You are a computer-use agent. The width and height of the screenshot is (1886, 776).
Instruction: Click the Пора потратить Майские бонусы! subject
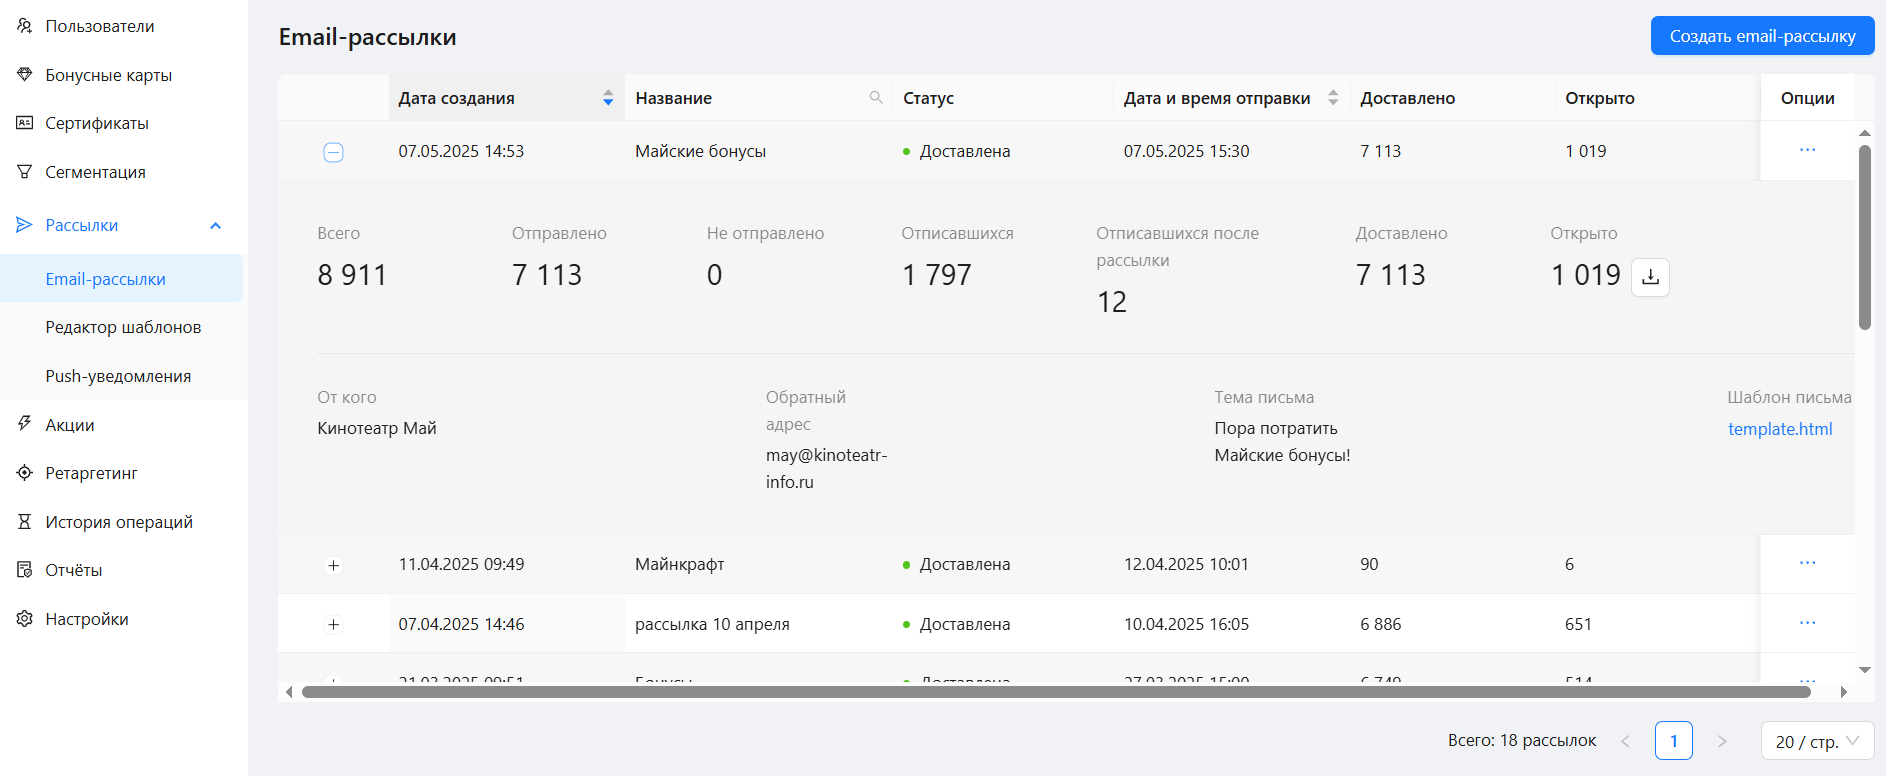point(1282,441)
